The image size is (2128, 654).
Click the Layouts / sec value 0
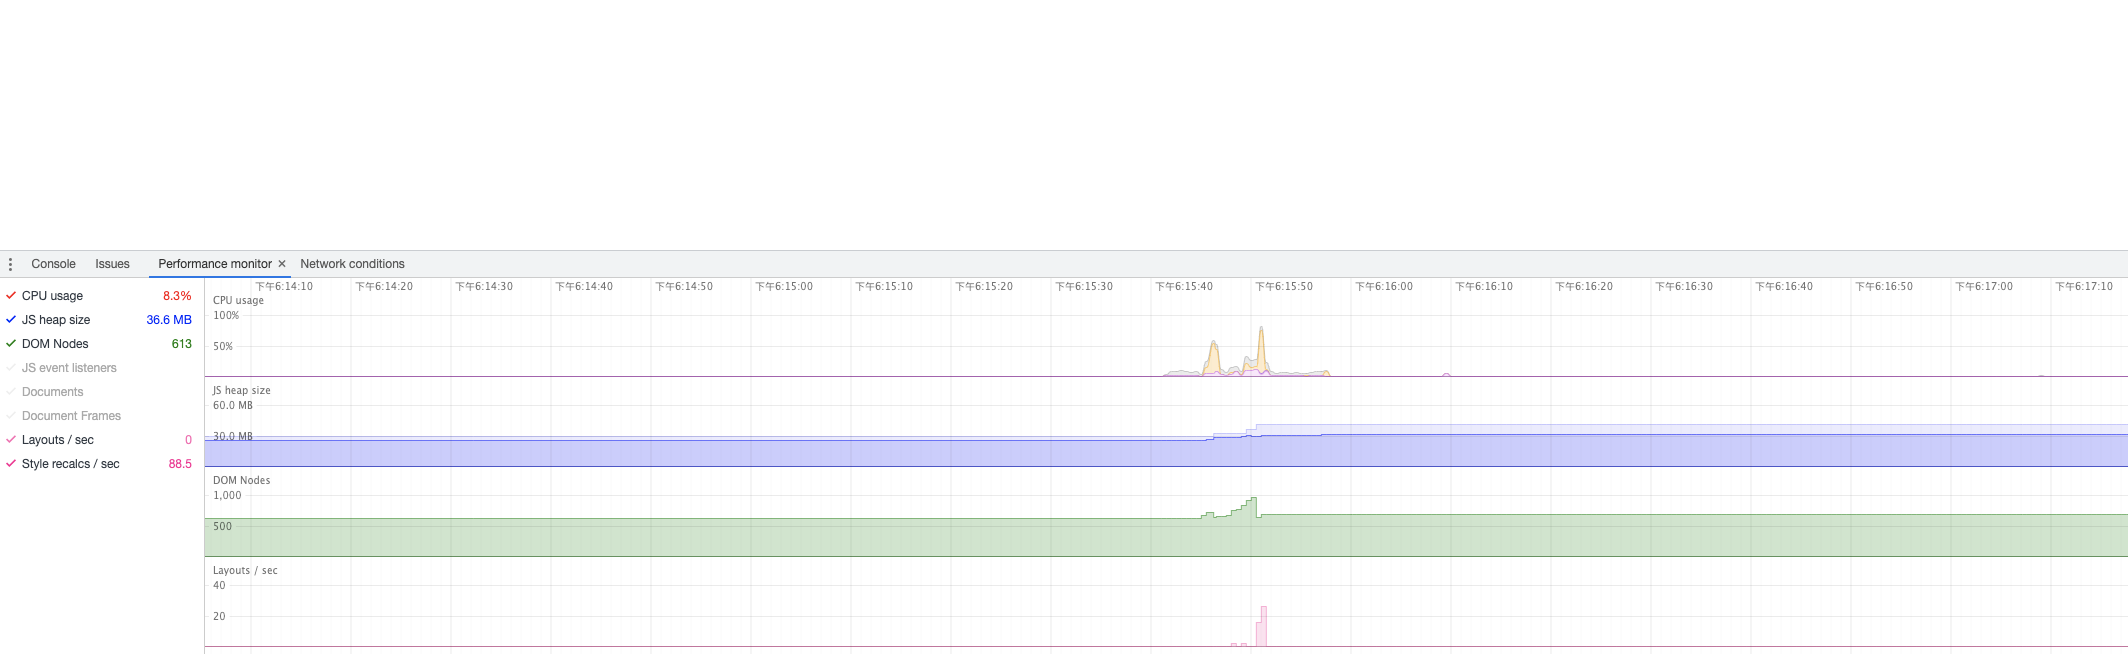188,440
